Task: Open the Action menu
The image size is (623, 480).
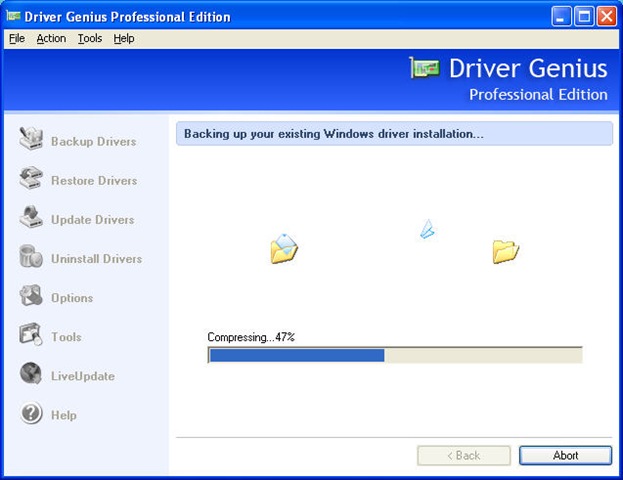Action: tap(51, 39)
